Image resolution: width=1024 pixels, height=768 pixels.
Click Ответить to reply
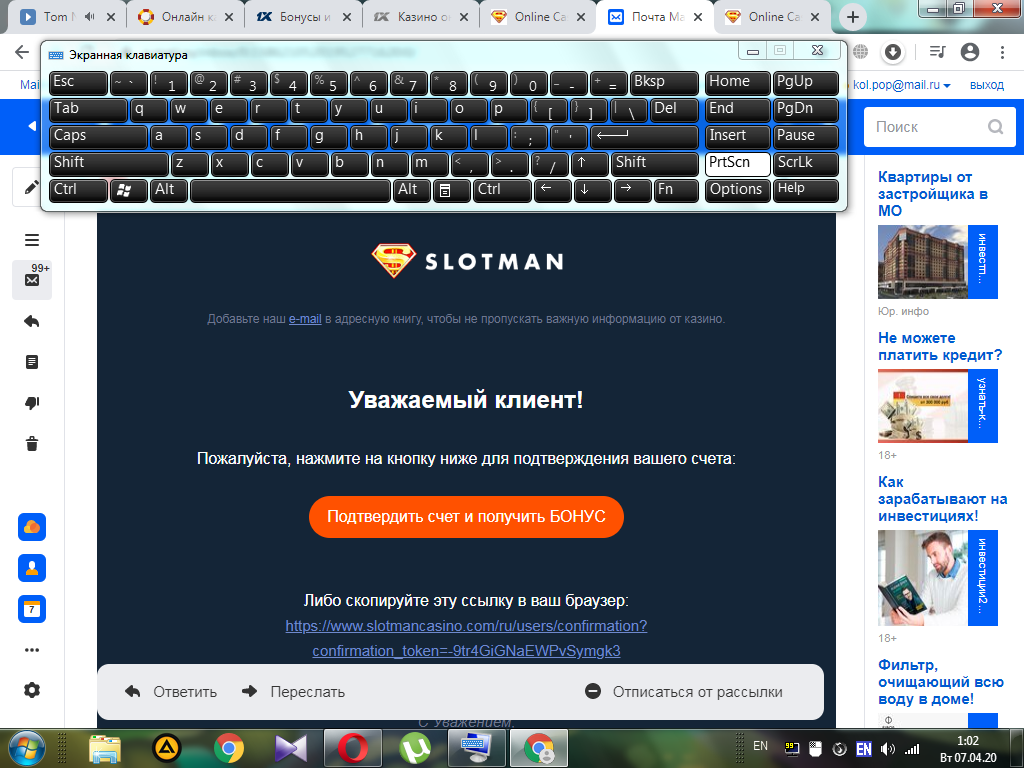(x=171, y=692)
